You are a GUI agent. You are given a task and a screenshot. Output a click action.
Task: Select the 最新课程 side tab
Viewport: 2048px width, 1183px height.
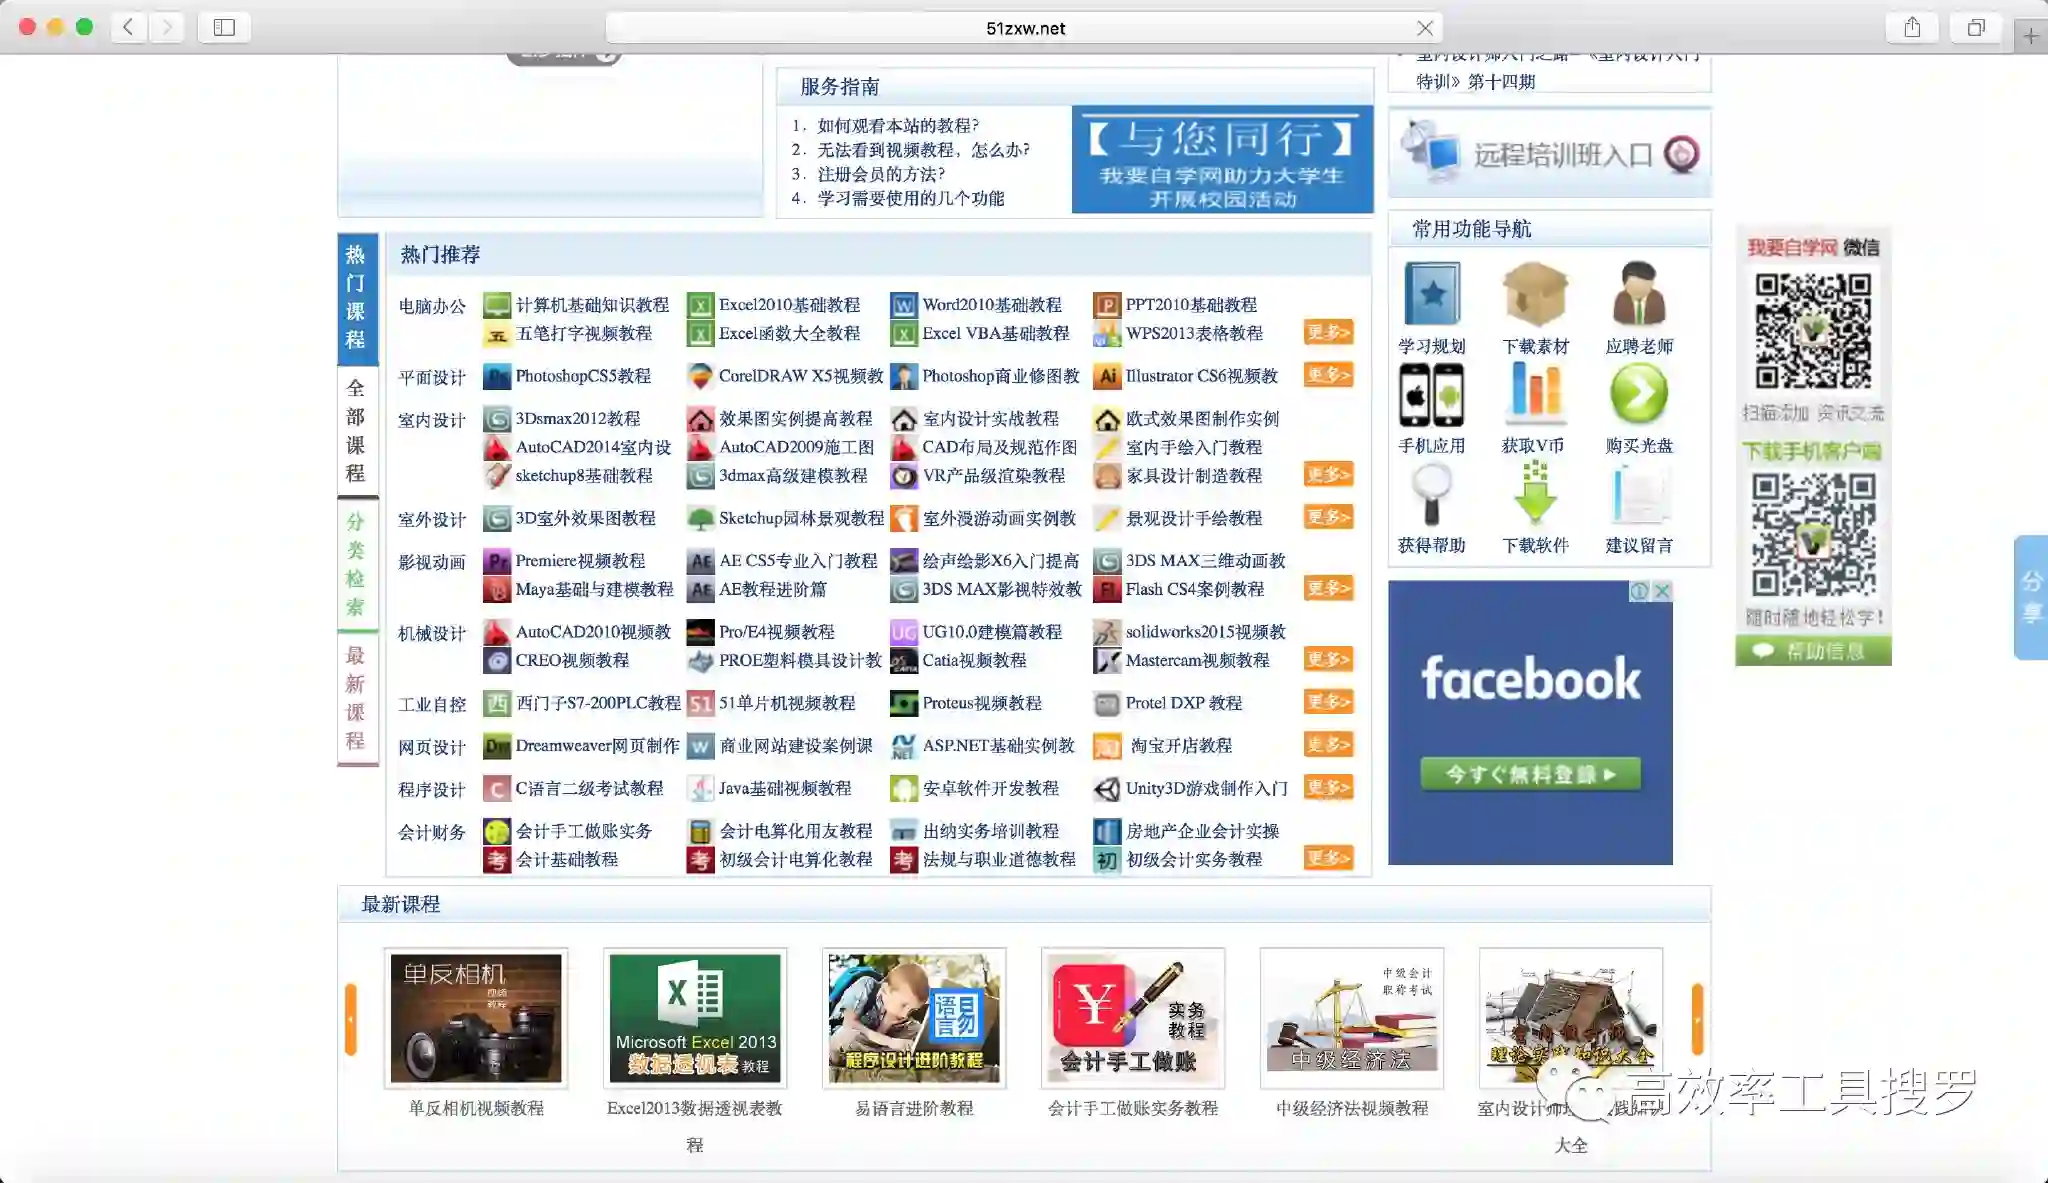(356, 698)
